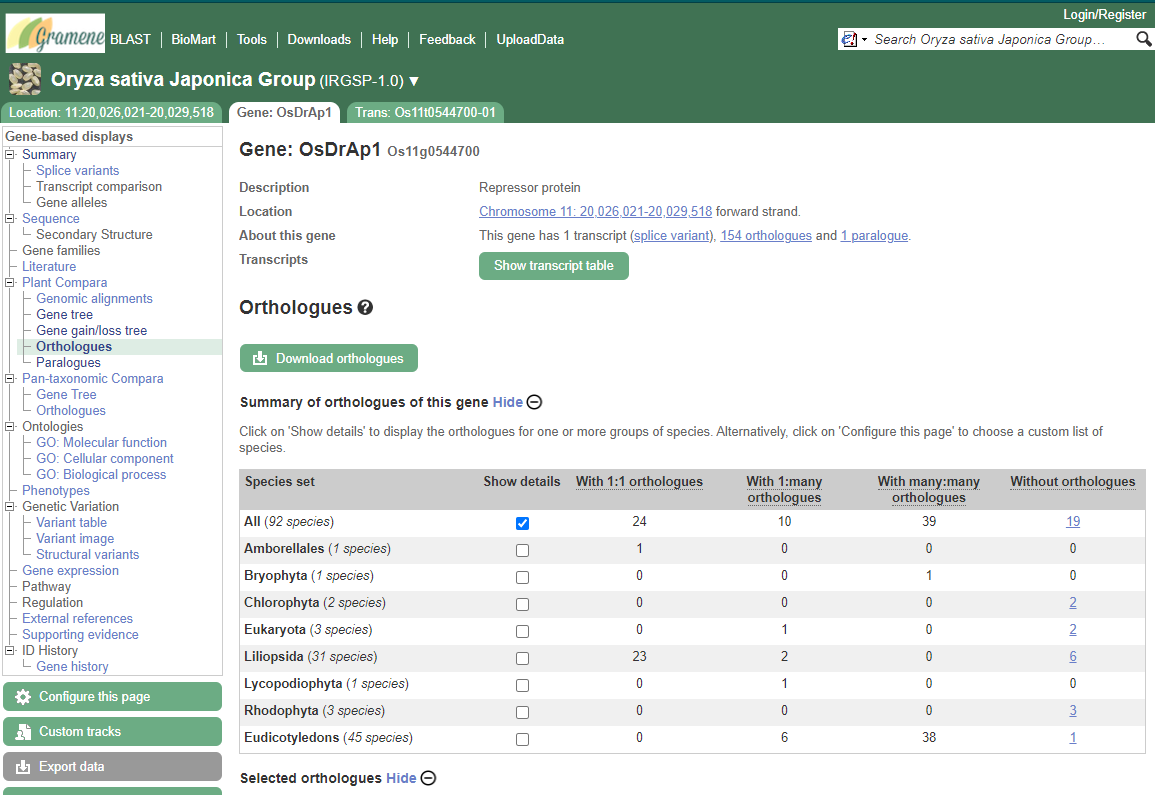Collapse the Summary tree node
The image size is (1155, 795).
click(x=10, y=155)
